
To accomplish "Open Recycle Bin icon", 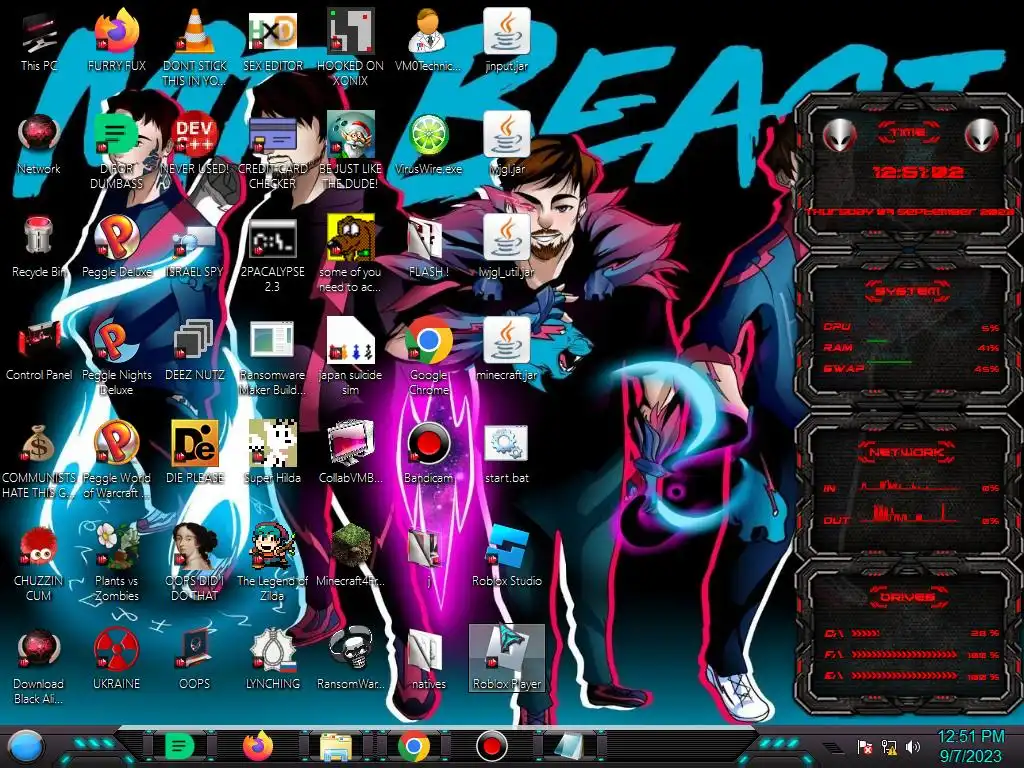I will (x=39, y=247).
